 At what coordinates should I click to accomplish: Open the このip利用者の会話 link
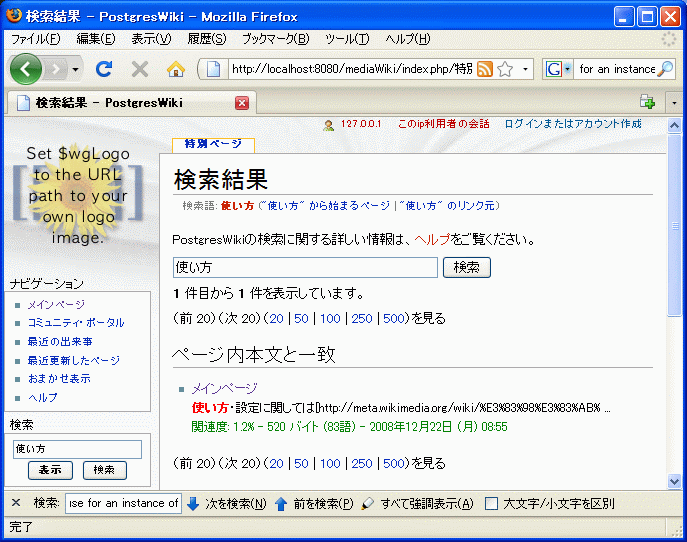(443, 124)
